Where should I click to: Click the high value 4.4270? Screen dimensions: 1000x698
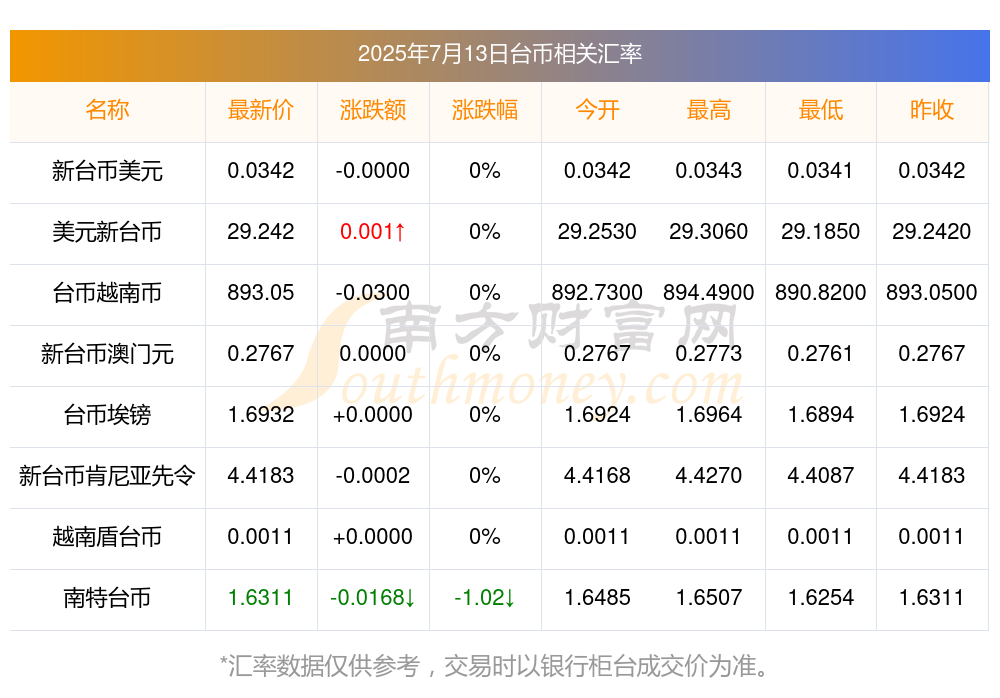point(709,475)
